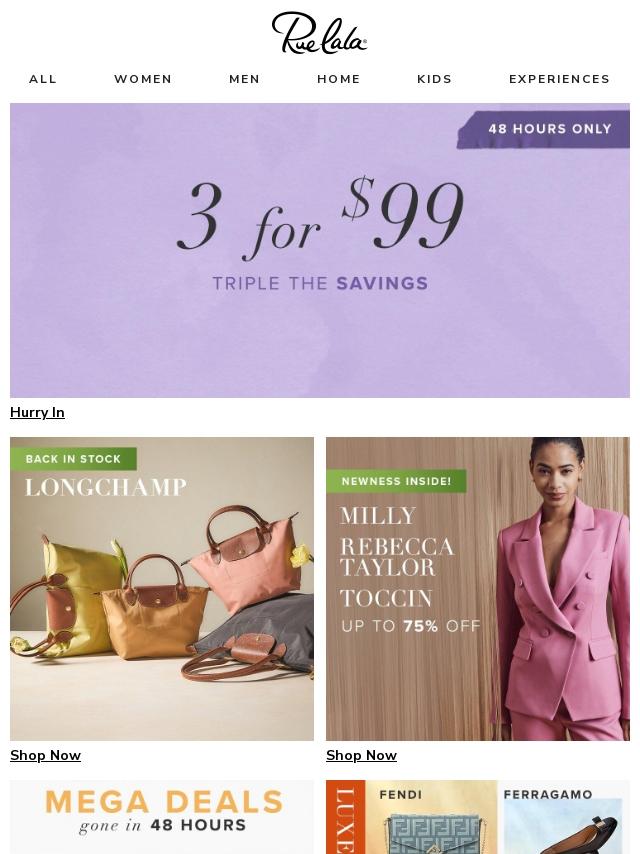The width and height of the screenshot is (640, 854).
Task: Follow the Hurry In link
Action: [38, 412]
